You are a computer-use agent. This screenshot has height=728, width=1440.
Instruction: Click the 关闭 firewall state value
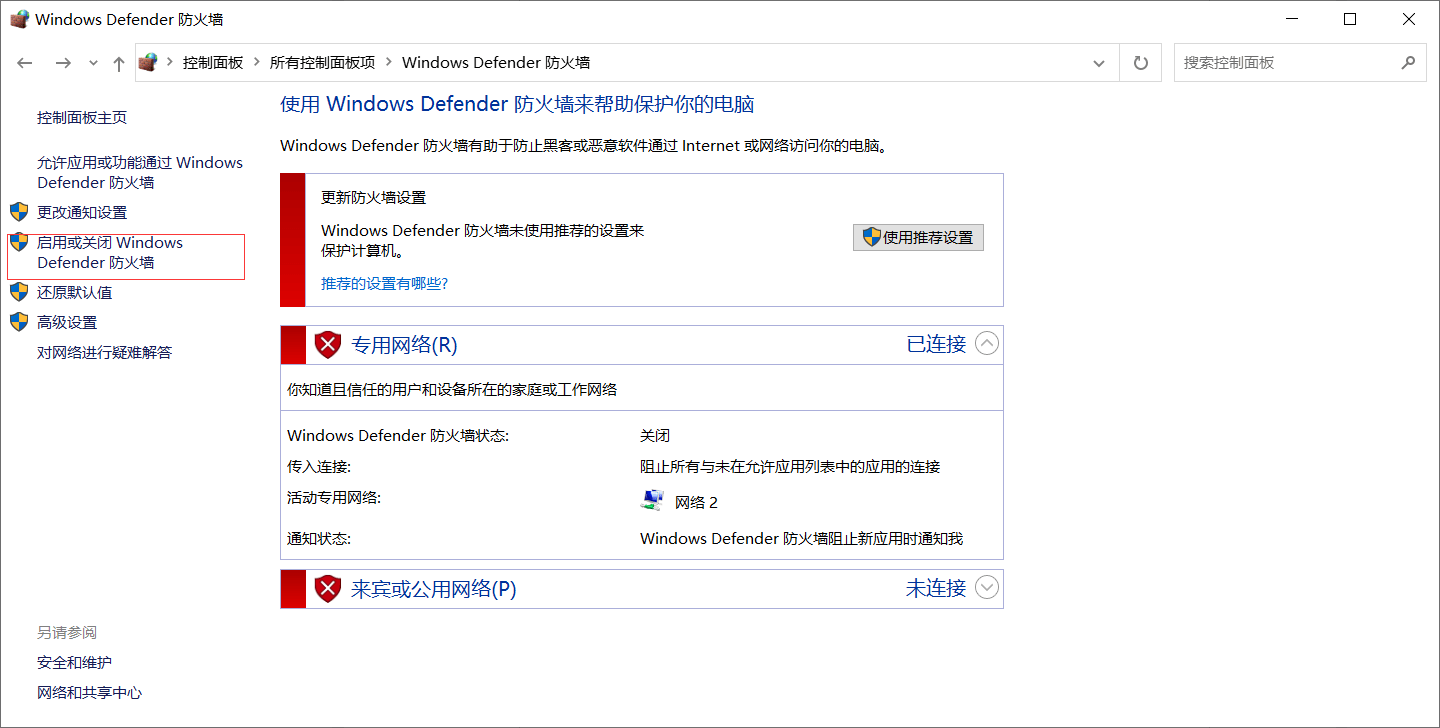[x=655, y=436]
